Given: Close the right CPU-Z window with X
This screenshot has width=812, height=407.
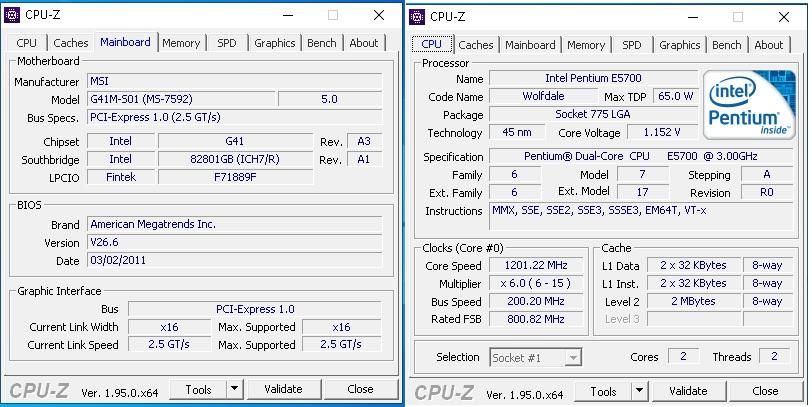Looking at the screenshot, I should tap(784, 17).
